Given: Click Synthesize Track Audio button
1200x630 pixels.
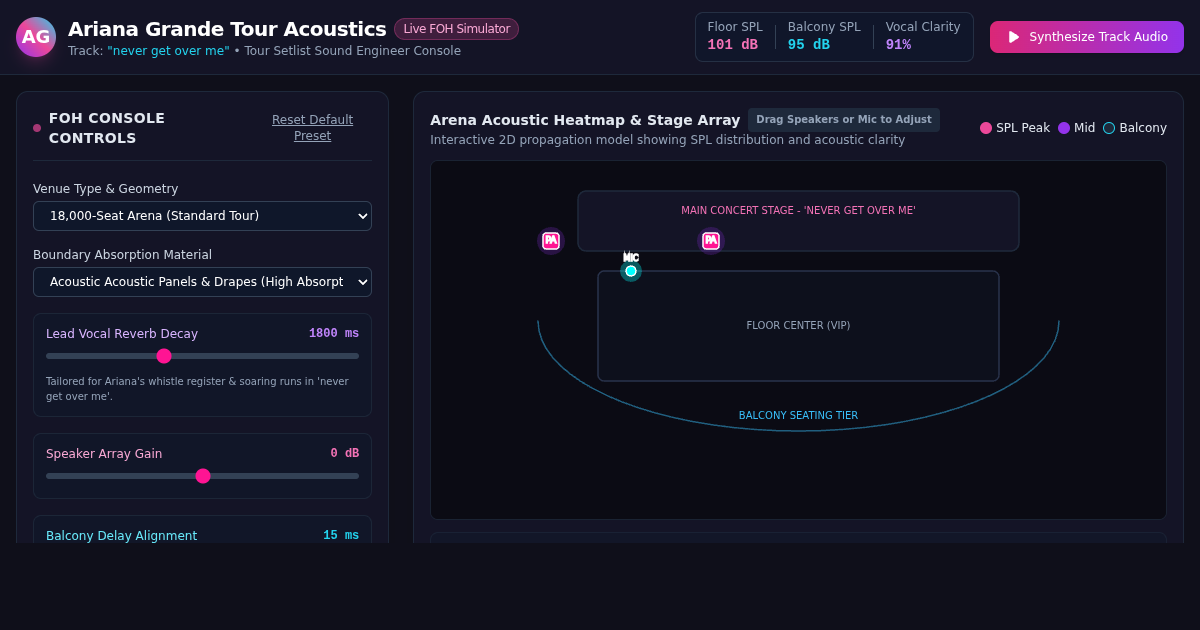Looking at the screenshot, I should click(1087, 37).
